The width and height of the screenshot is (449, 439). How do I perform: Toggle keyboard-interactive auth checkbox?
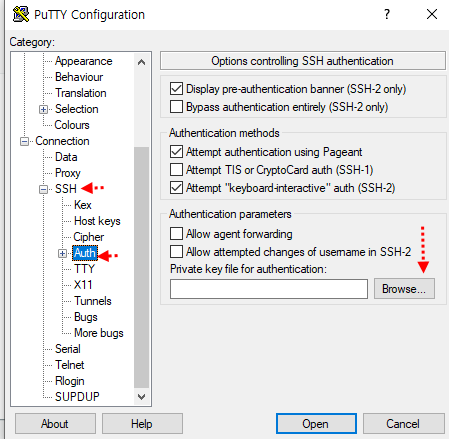[176, 188]
